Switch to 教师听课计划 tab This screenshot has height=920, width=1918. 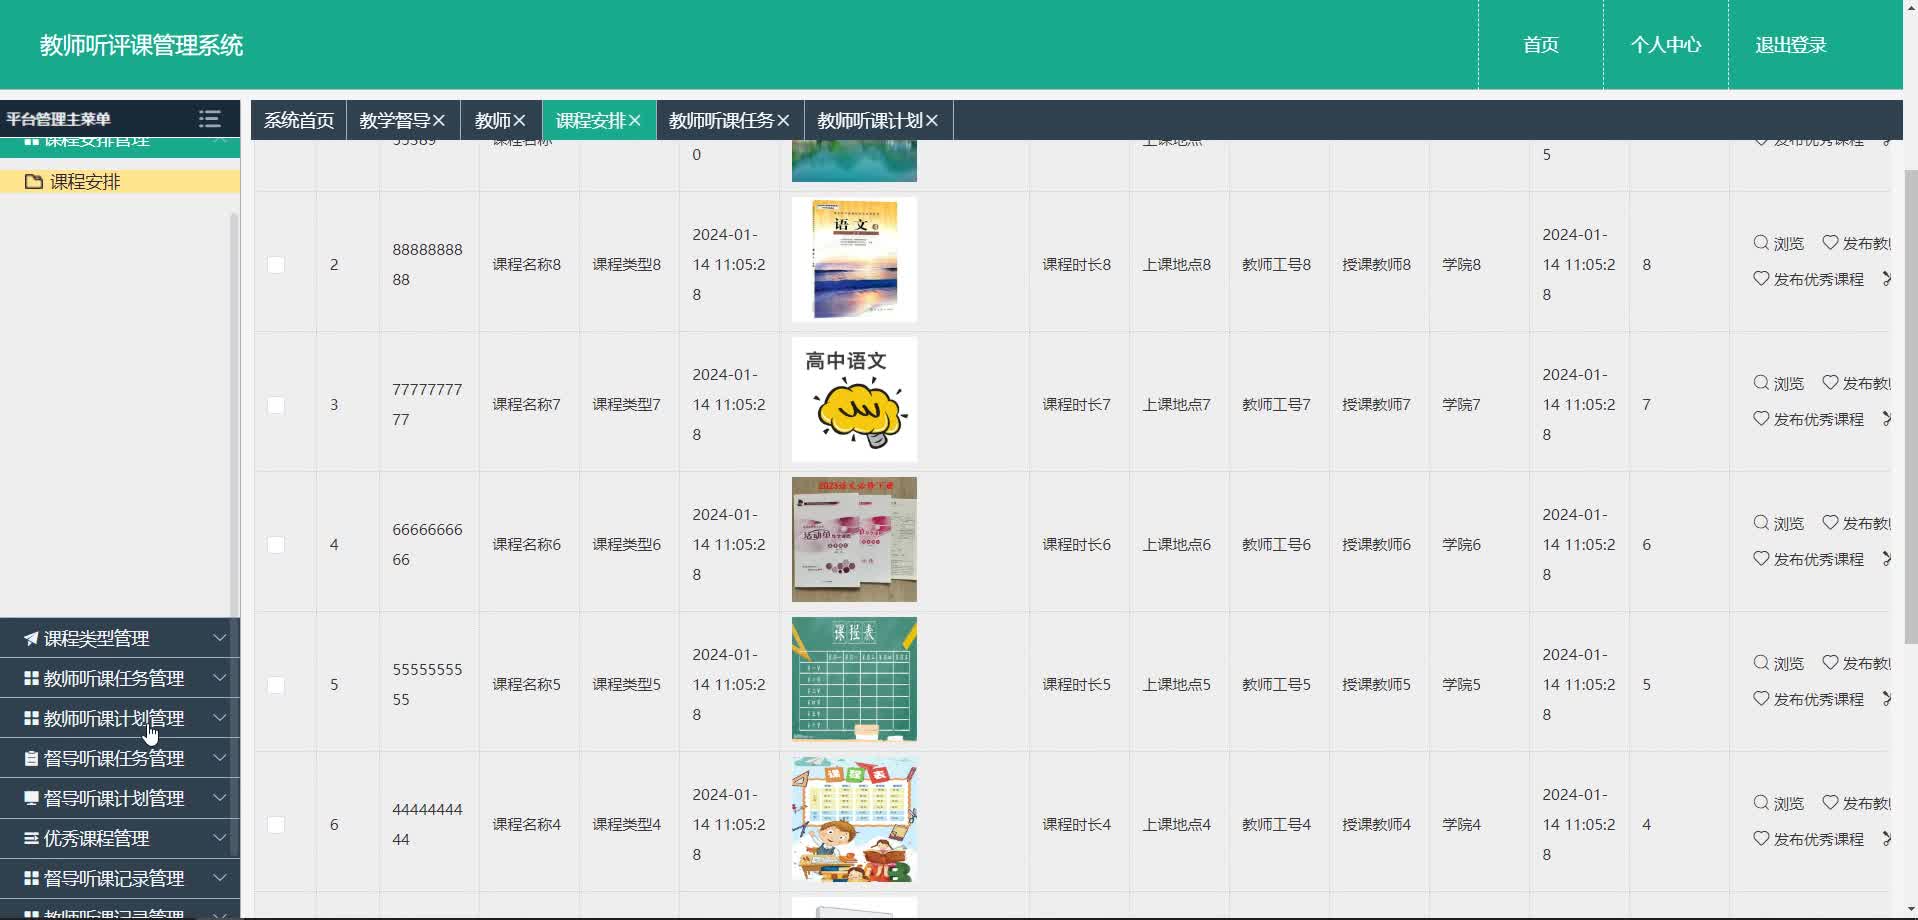point(870,120)
